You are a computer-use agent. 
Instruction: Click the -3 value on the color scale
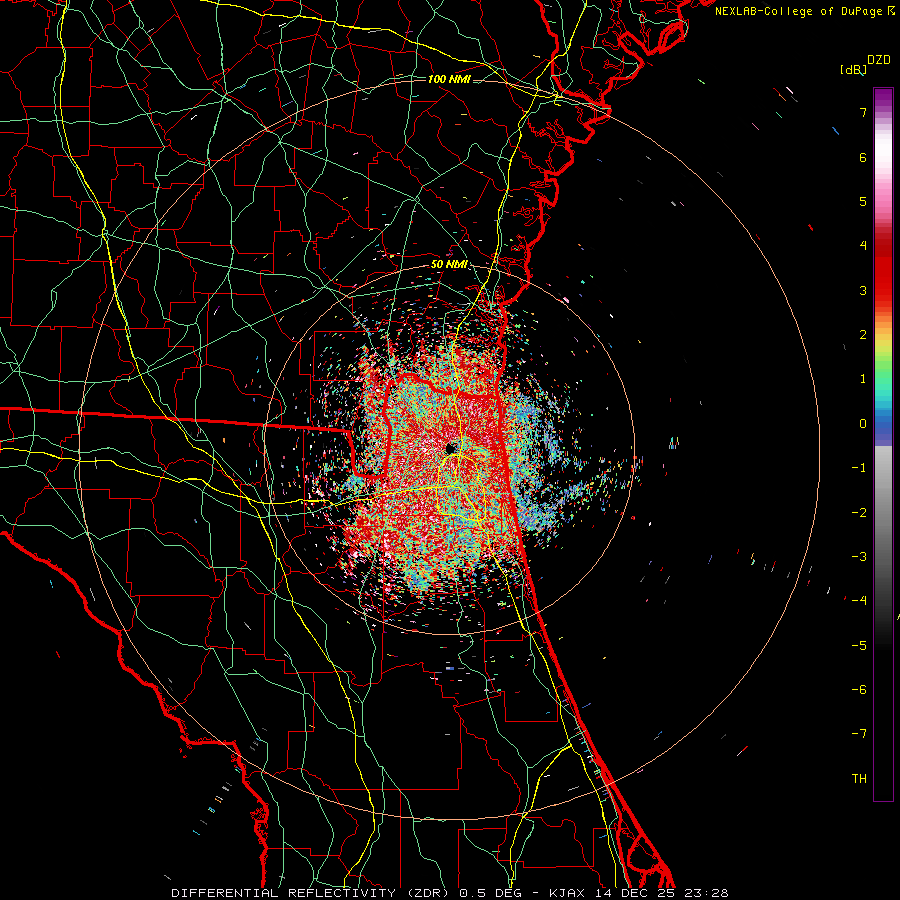click(859, 557)
